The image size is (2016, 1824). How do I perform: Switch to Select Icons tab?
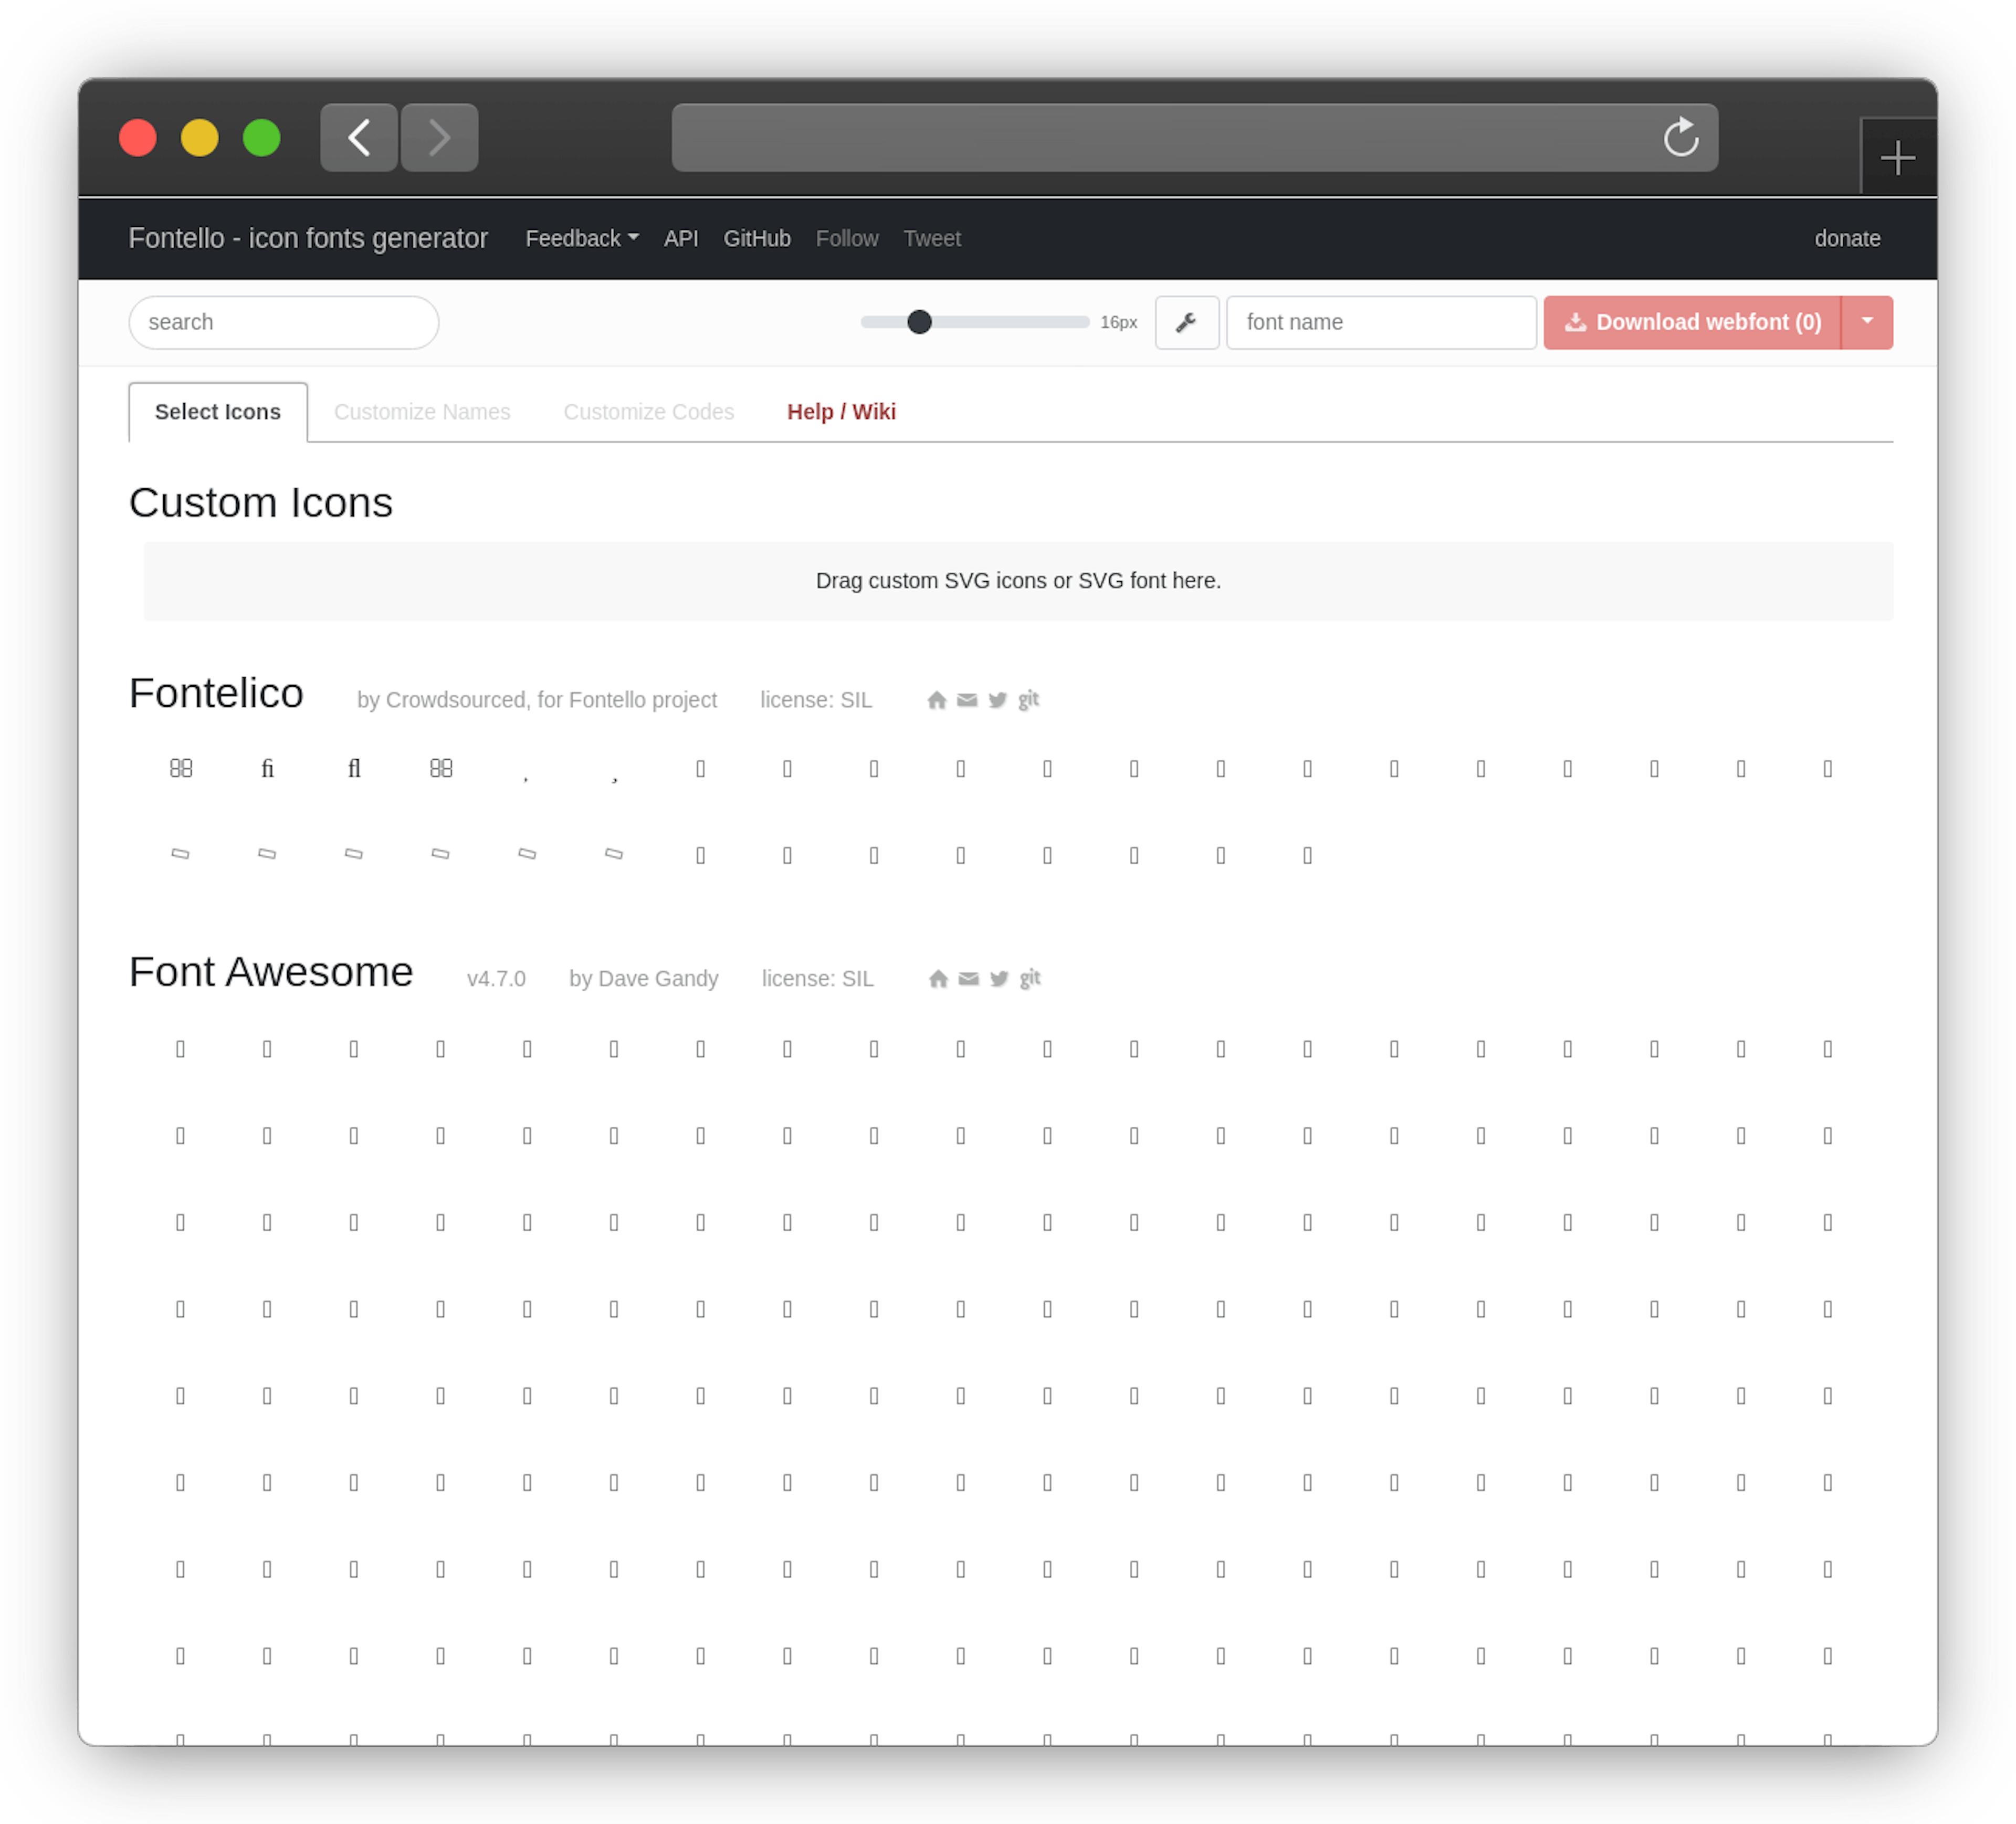pyautogui.click(x=218, y=412)
